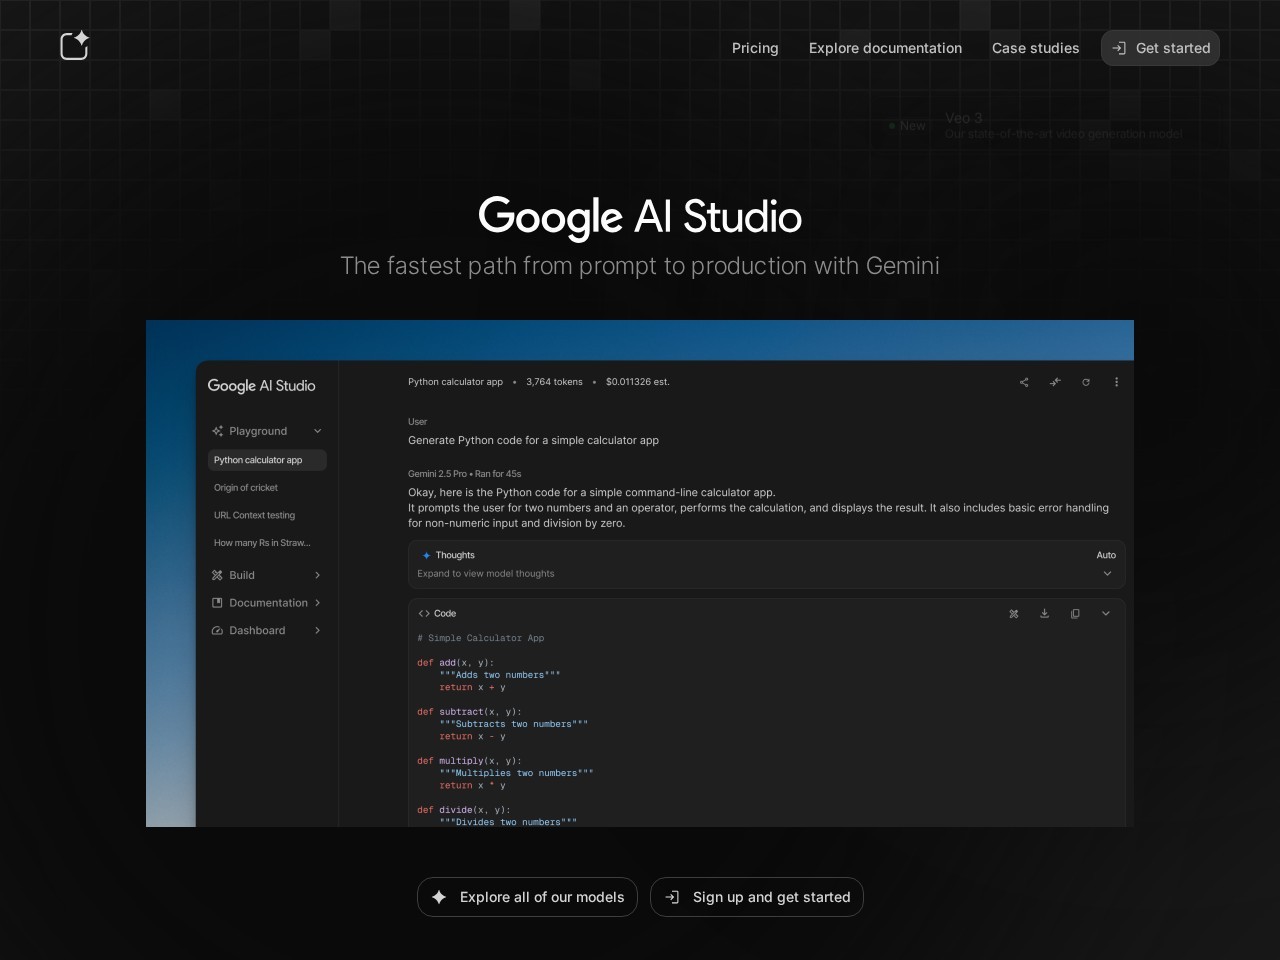Click Sign up and get started

tap(757, 897)
